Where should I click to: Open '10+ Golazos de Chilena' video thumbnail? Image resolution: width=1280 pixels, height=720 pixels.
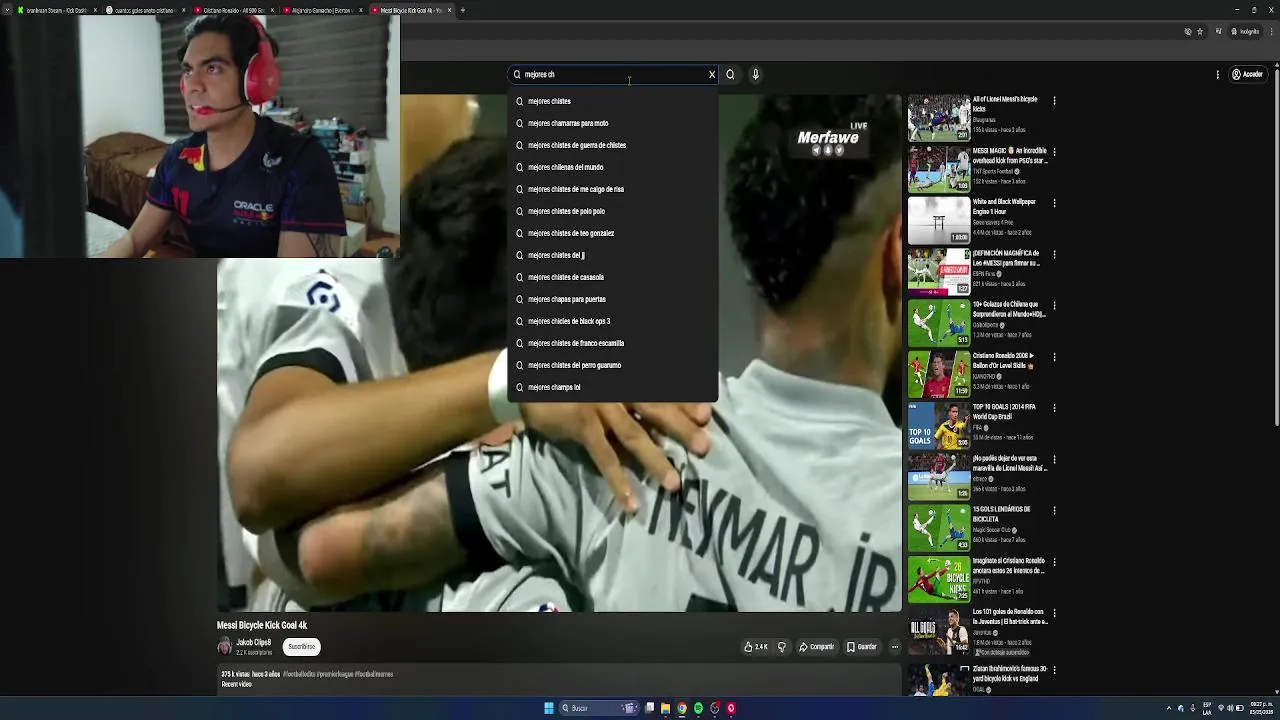pyautogui.click(x=939, y=322)
